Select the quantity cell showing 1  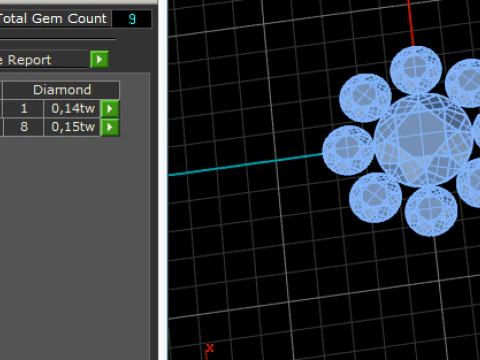coord(23,109)
